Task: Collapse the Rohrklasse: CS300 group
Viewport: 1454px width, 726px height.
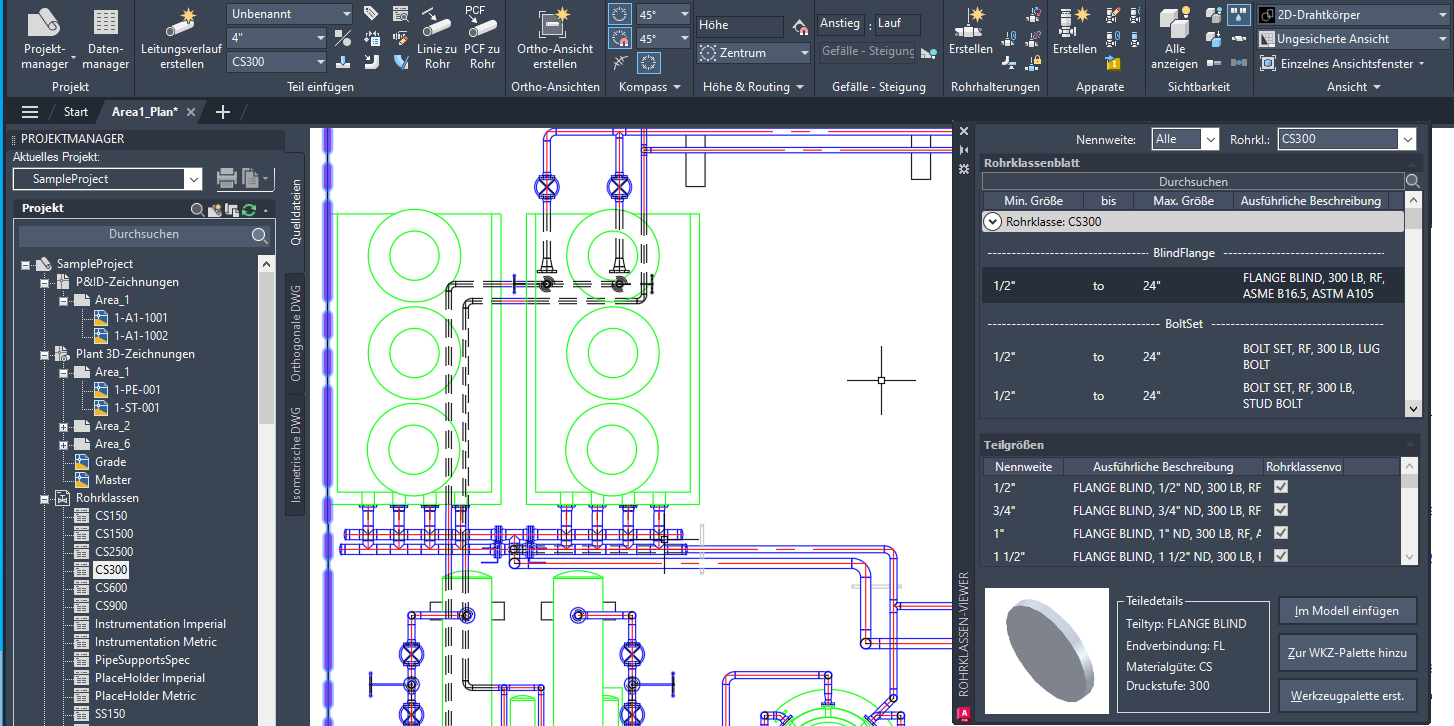Action: point(993,222)
